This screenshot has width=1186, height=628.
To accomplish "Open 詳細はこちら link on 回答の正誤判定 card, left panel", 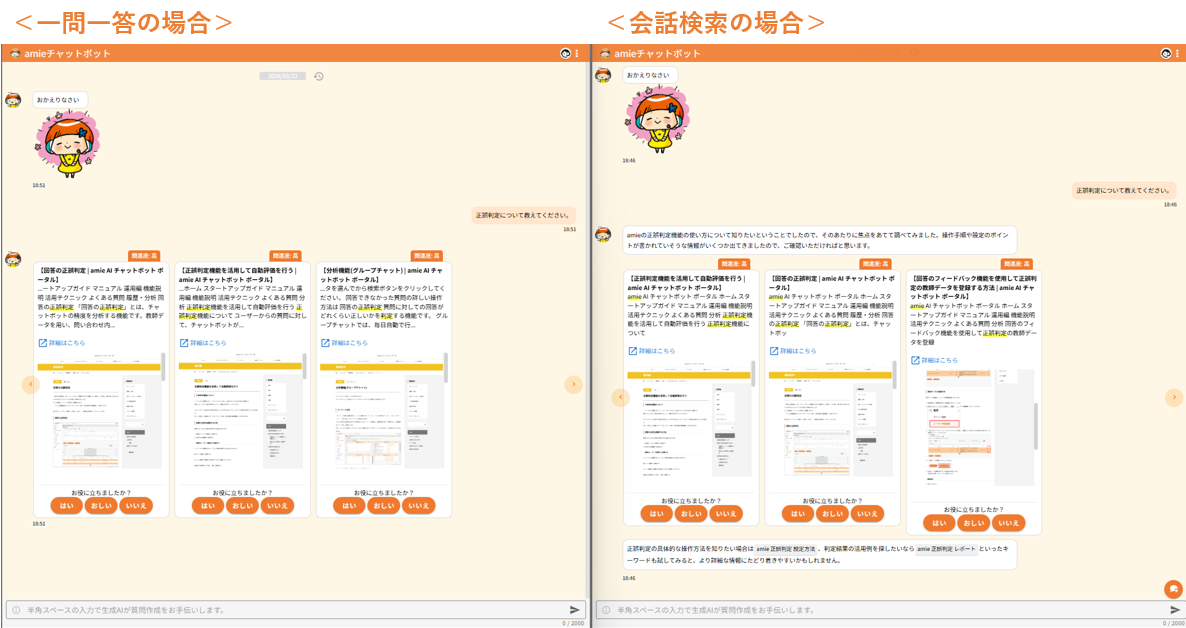I will (x=62, y=343).
